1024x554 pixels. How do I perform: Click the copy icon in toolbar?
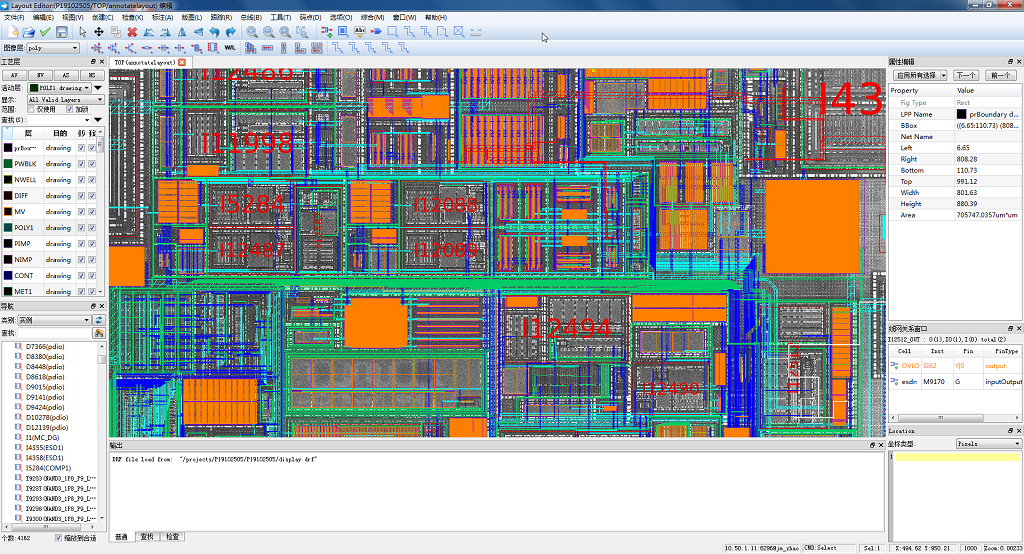click(116, 31)
